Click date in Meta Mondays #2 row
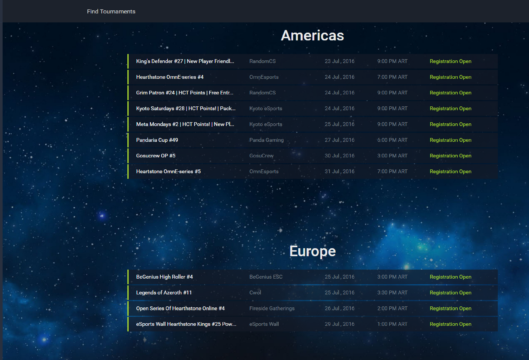This screenshot has height=360, width=529. coord(339,124)
